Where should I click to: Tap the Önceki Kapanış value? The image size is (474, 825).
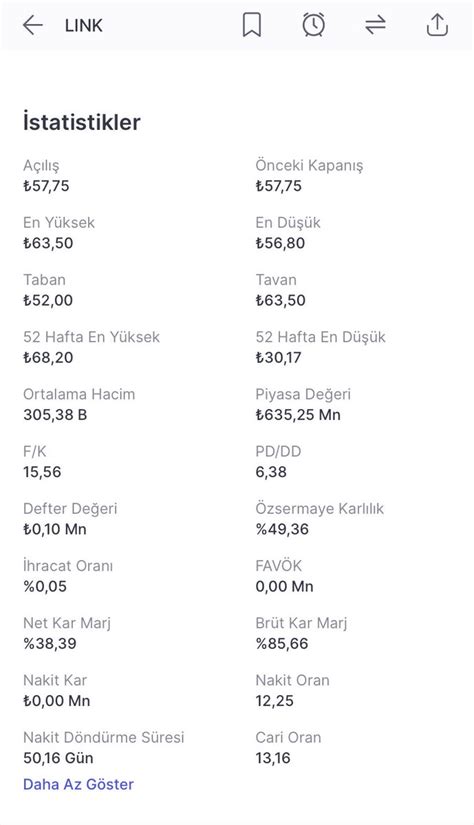[x=279, y=186]
